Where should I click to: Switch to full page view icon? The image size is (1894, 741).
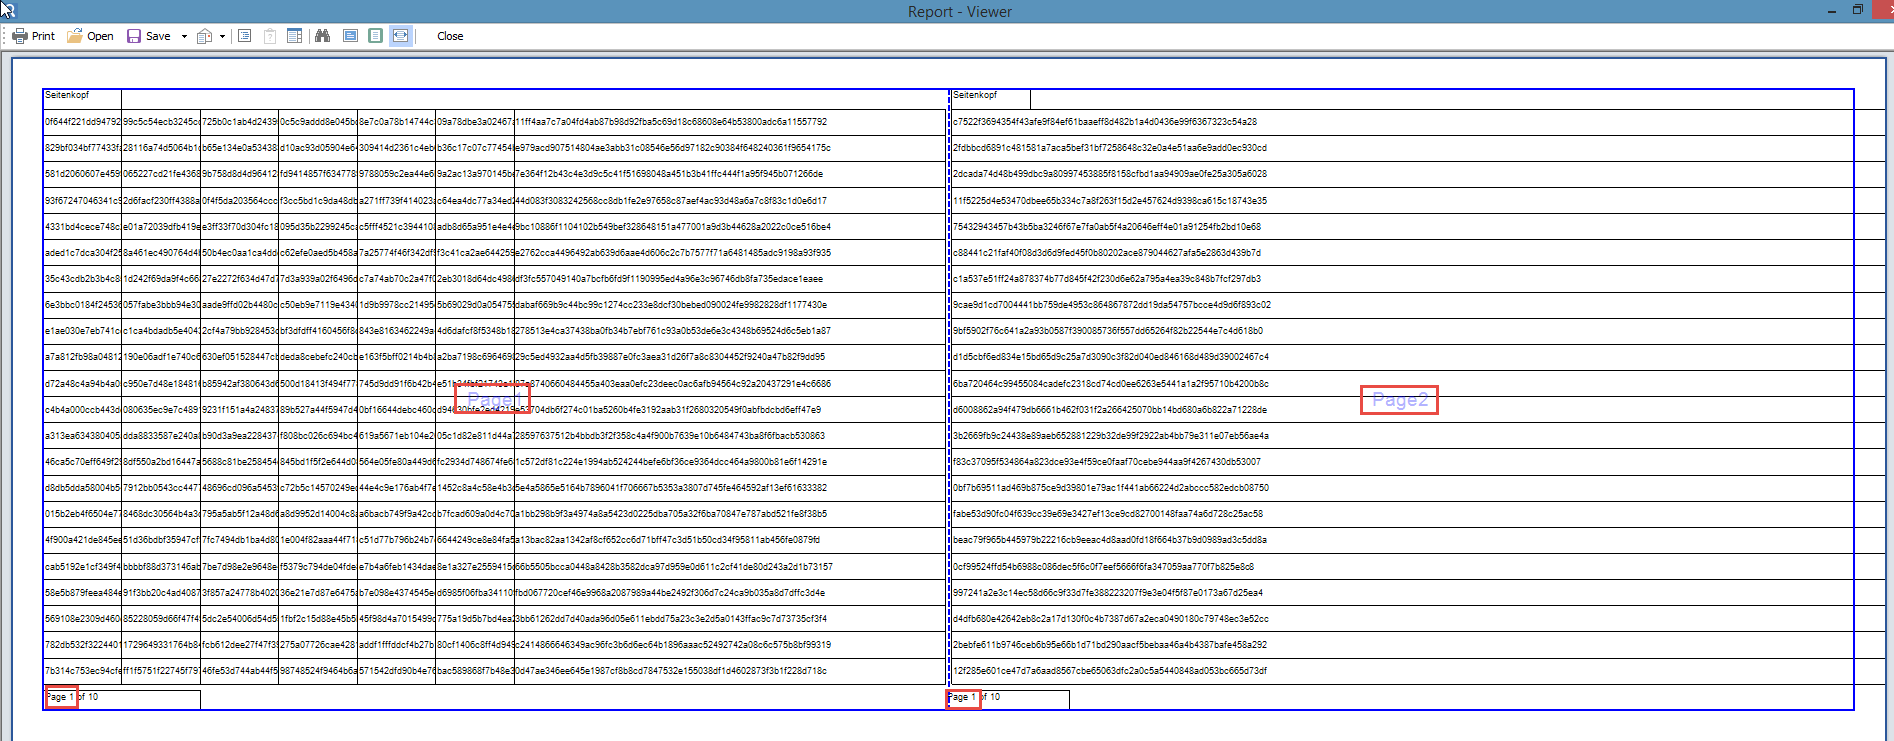point(350,36)
